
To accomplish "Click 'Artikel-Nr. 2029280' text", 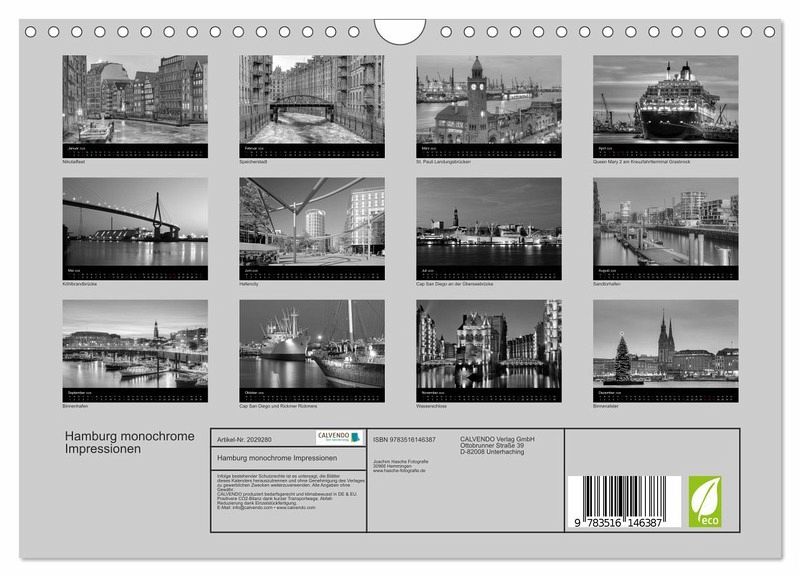I will [244, 439].
